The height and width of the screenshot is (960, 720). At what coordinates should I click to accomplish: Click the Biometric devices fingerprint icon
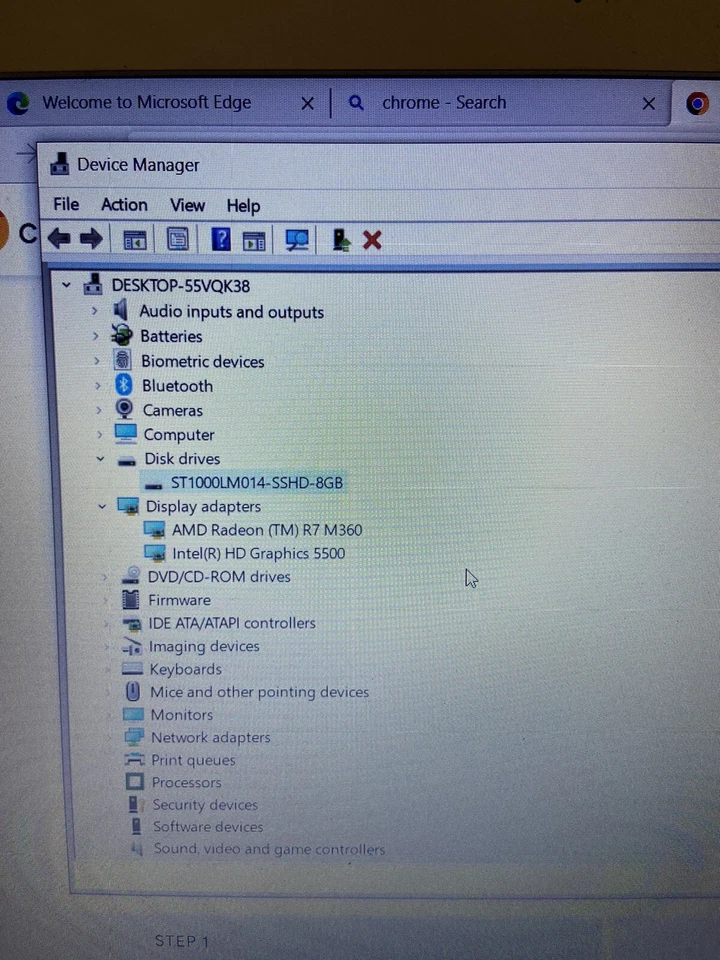(122, 360)
